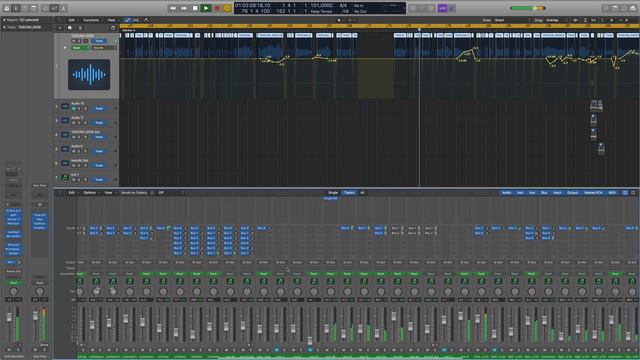Open the List Editors icon at top right
The width and height of the screenshot is (640, 360).
pyautogui.click(x=606, y=8)
